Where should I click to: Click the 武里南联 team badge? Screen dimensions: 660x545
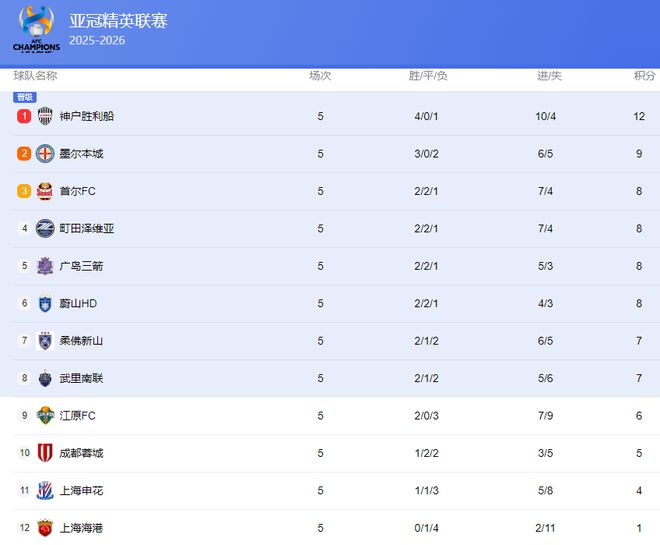pos(45,378)
